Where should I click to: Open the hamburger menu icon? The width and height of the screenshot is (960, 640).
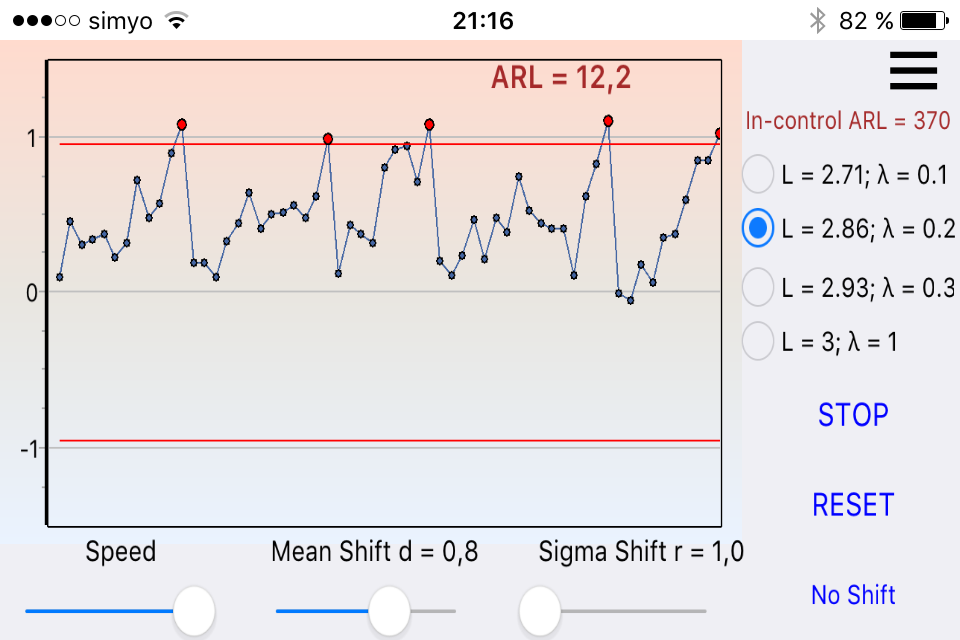point(913,70)
